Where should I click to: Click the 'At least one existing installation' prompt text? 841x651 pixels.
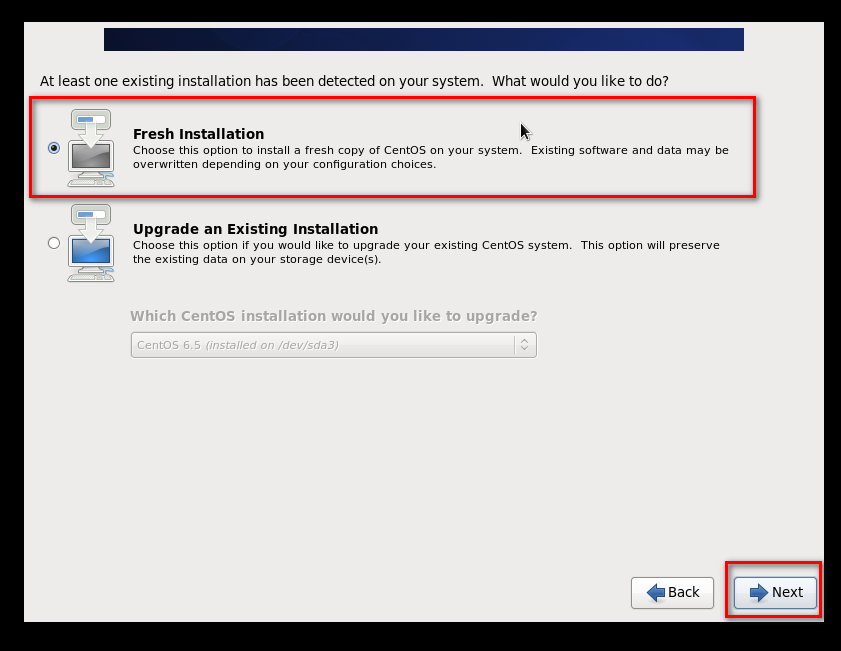pos(354,82)
